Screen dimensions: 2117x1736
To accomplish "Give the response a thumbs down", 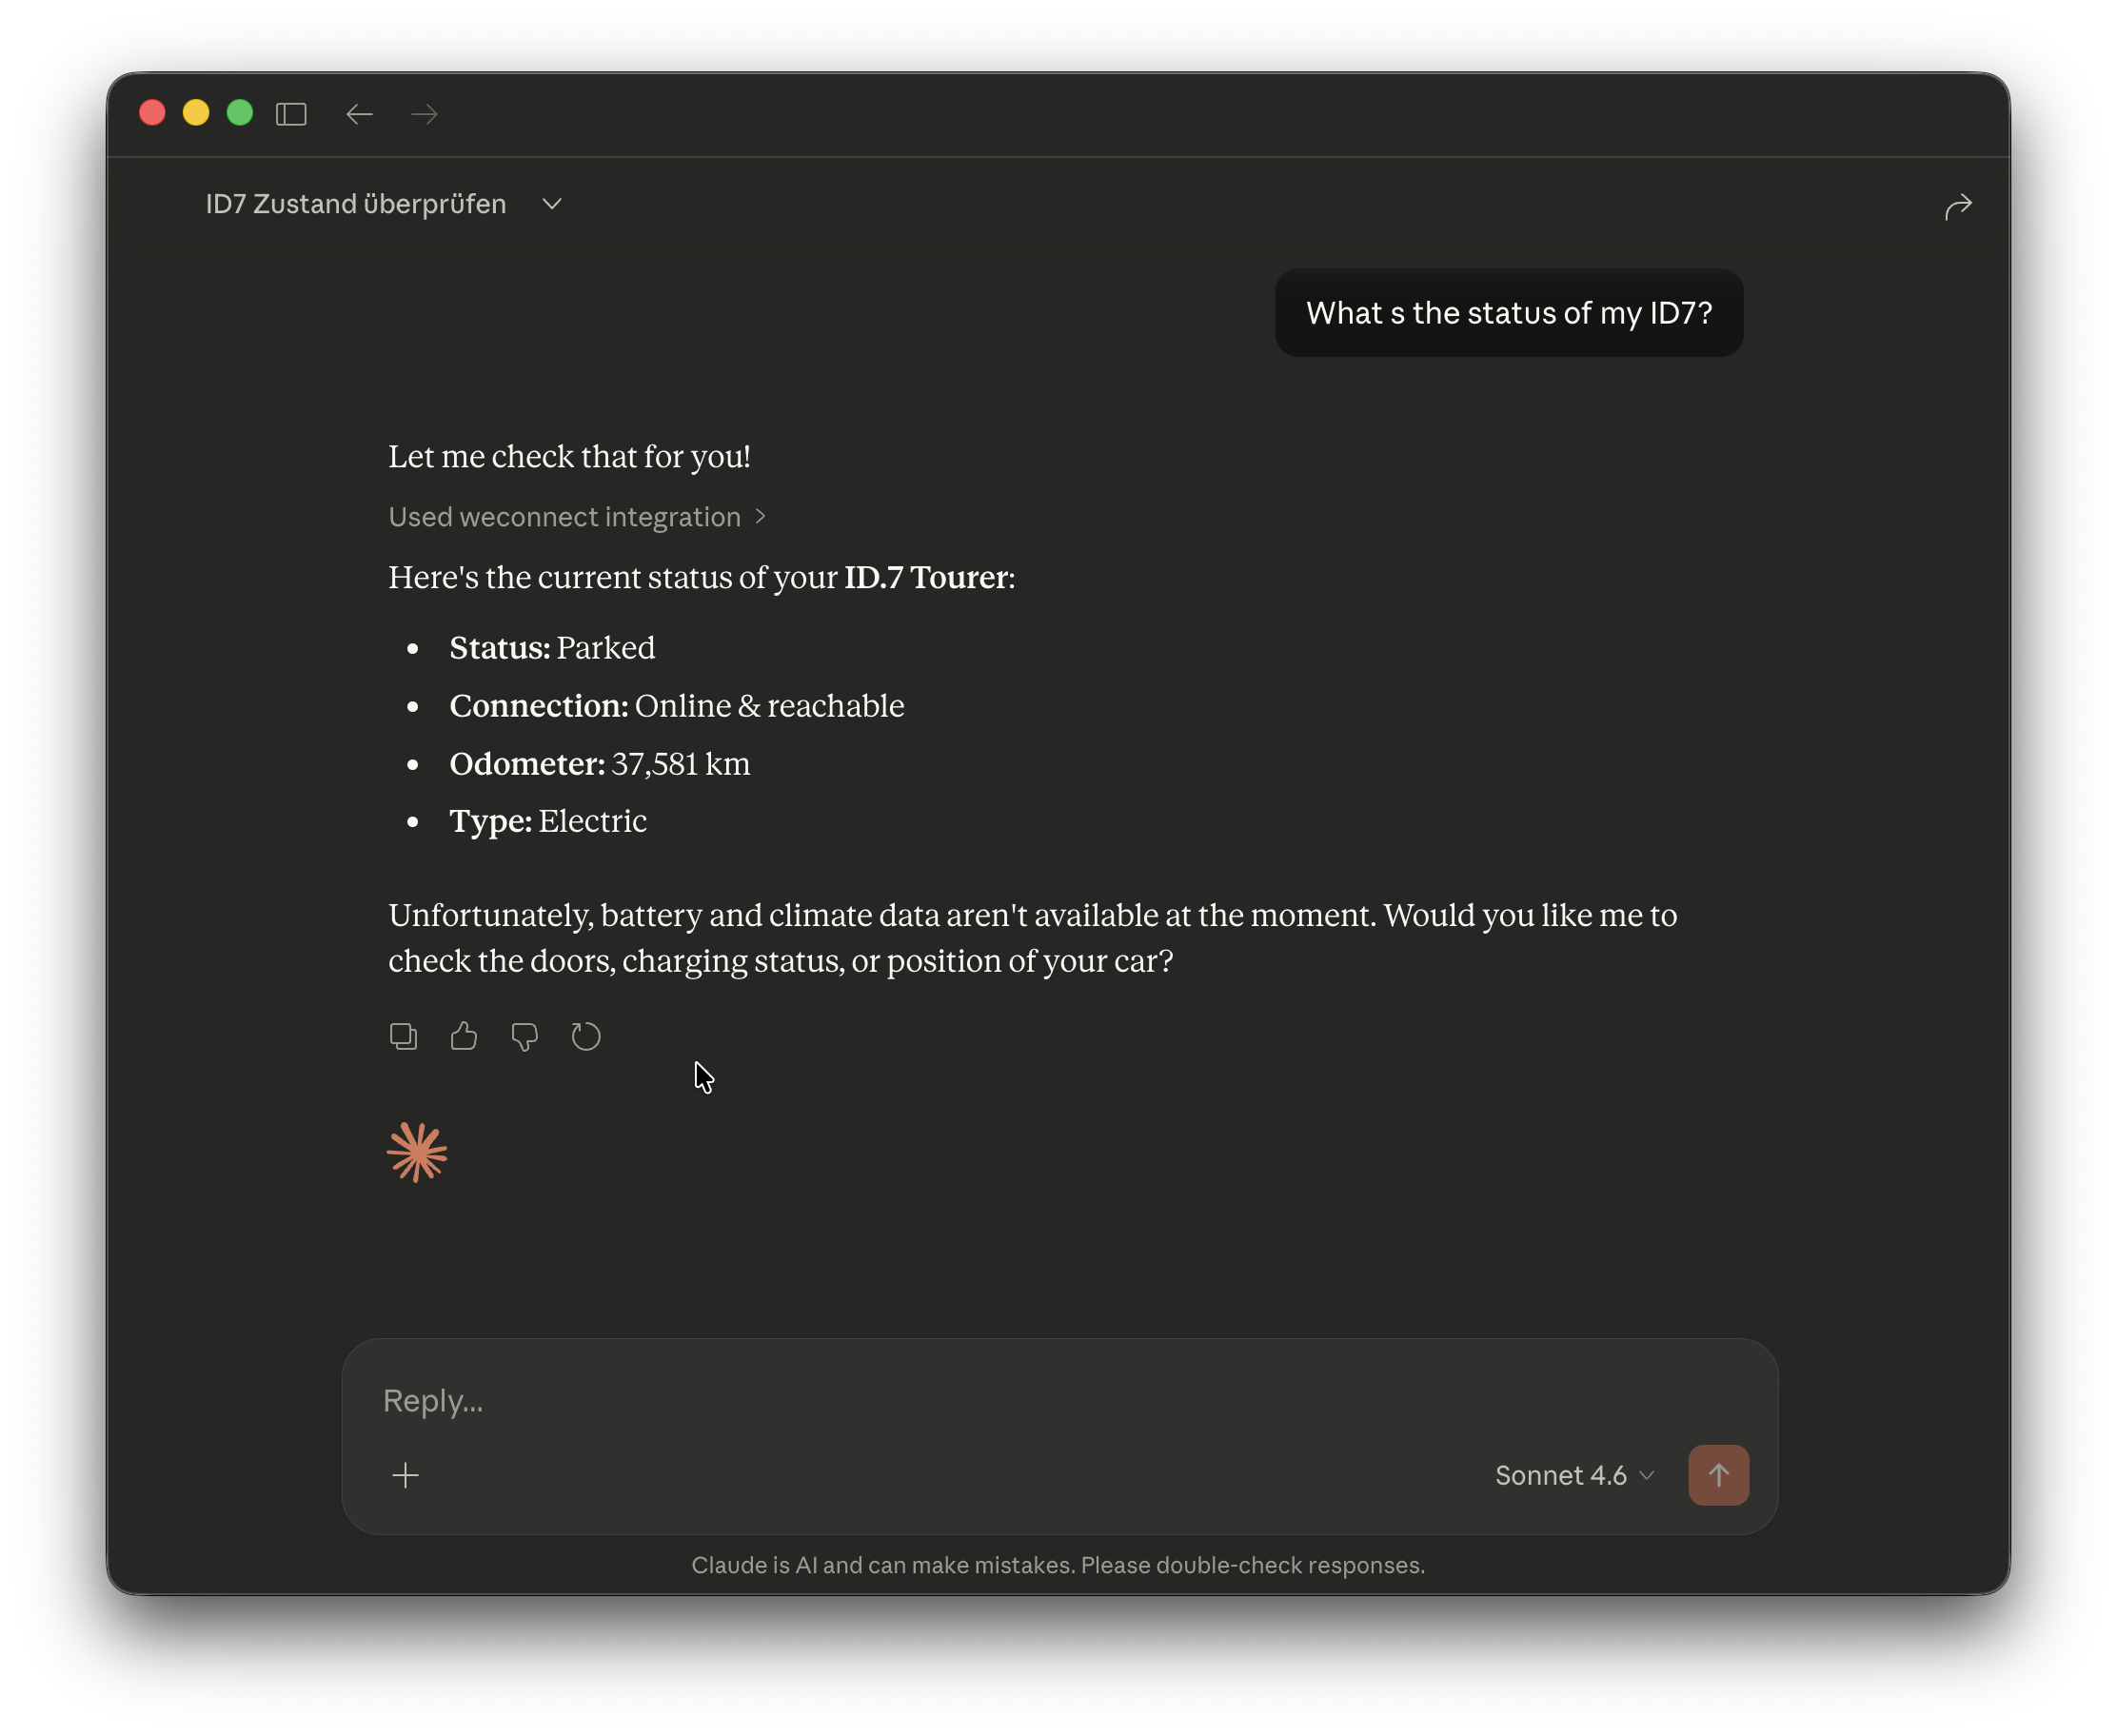I will coord(525,1036).
